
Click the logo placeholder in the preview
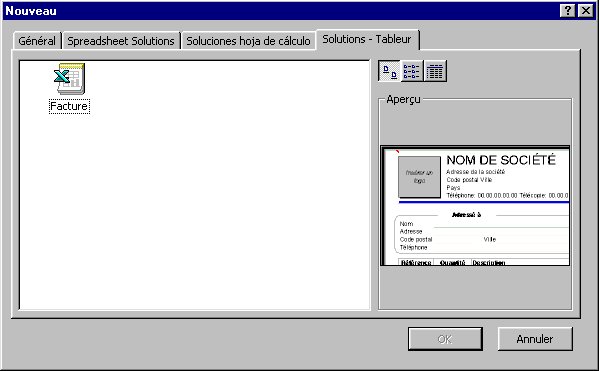(x=419, y=177)
